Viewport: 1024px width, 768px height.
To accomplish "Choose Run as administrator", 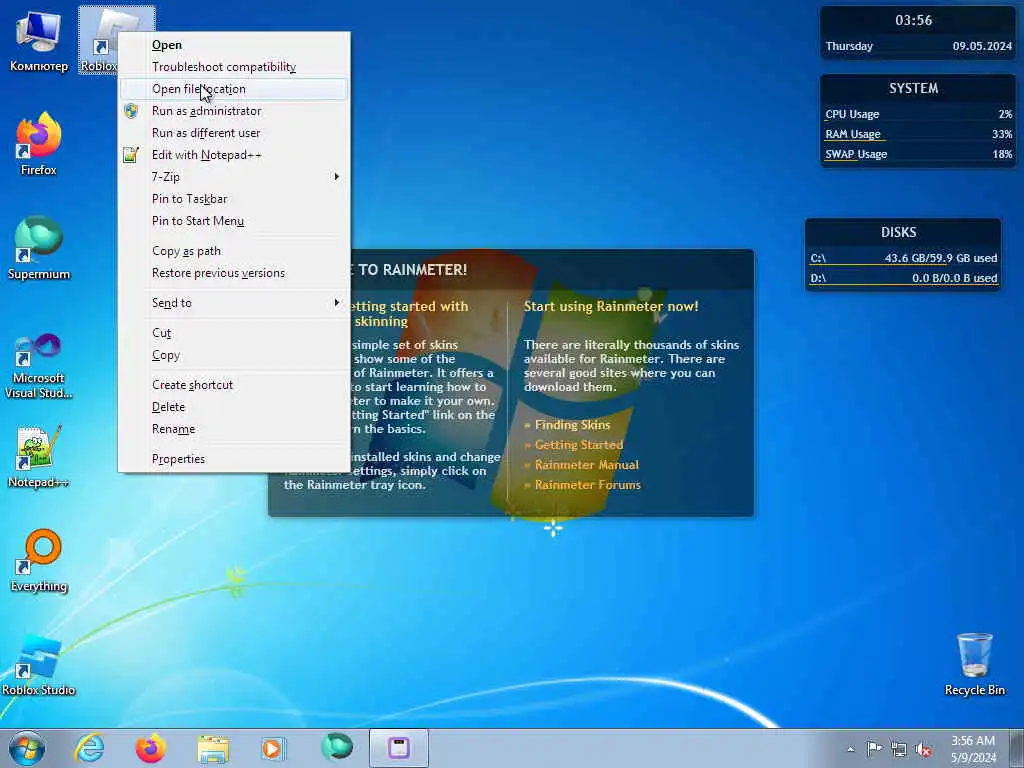I will click(234, 111).
